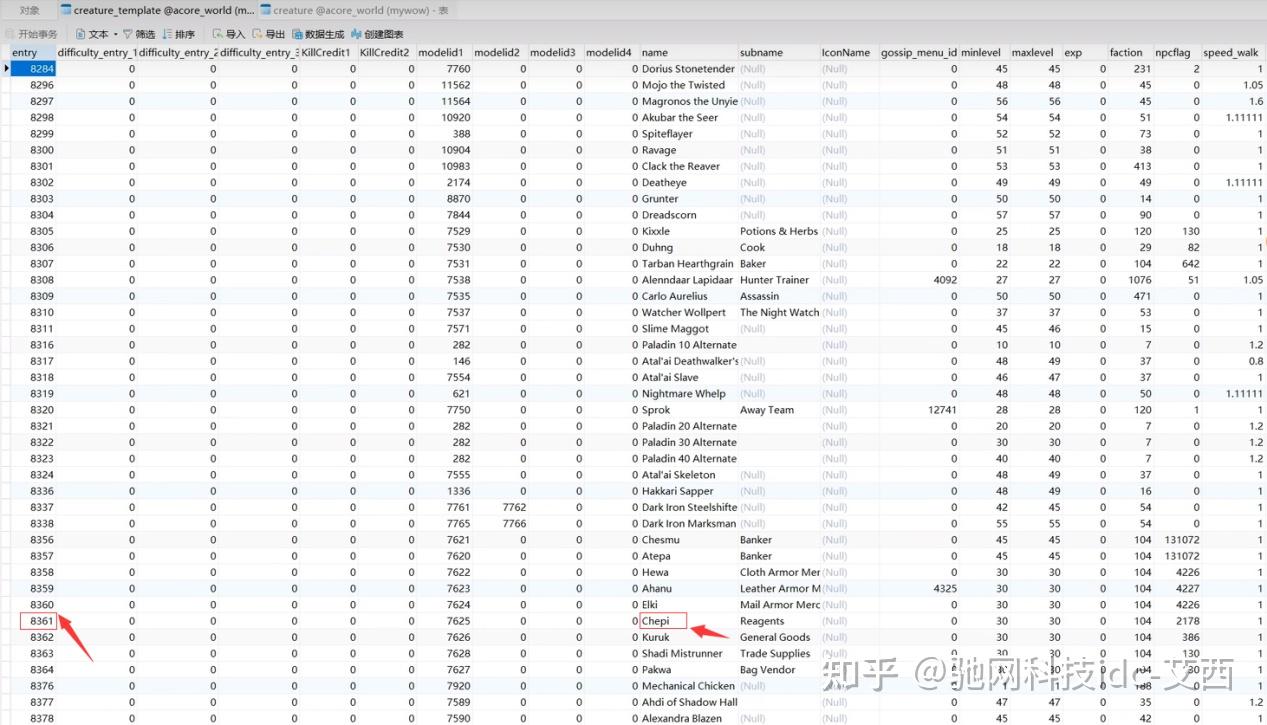Click the name cell Chepi
The height and width of the screenshot is (725, 1267).
[x=663, y=621]
